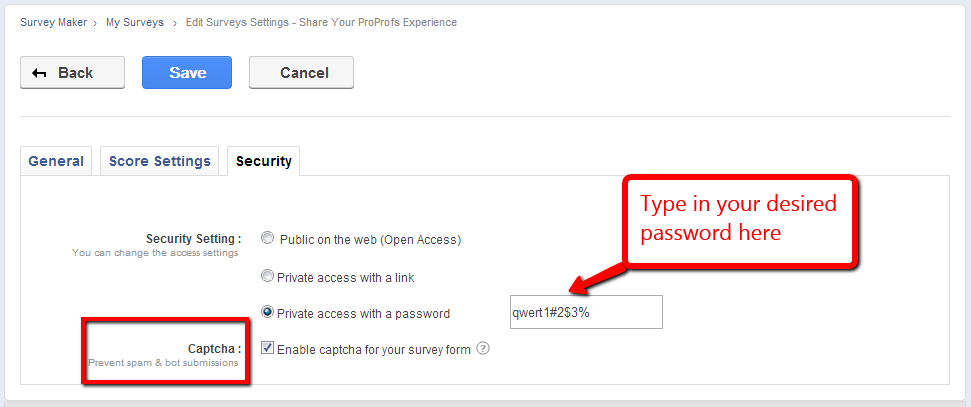971x407 pixels.
Task: Select Public on the web option
Action: tap(267, 239)
